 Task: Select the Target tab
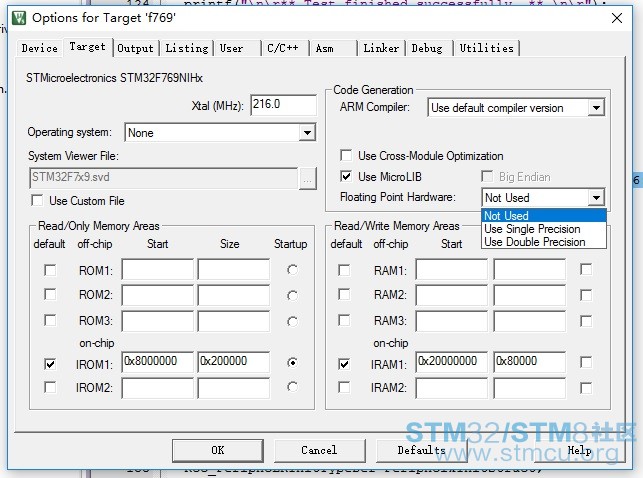87,47
